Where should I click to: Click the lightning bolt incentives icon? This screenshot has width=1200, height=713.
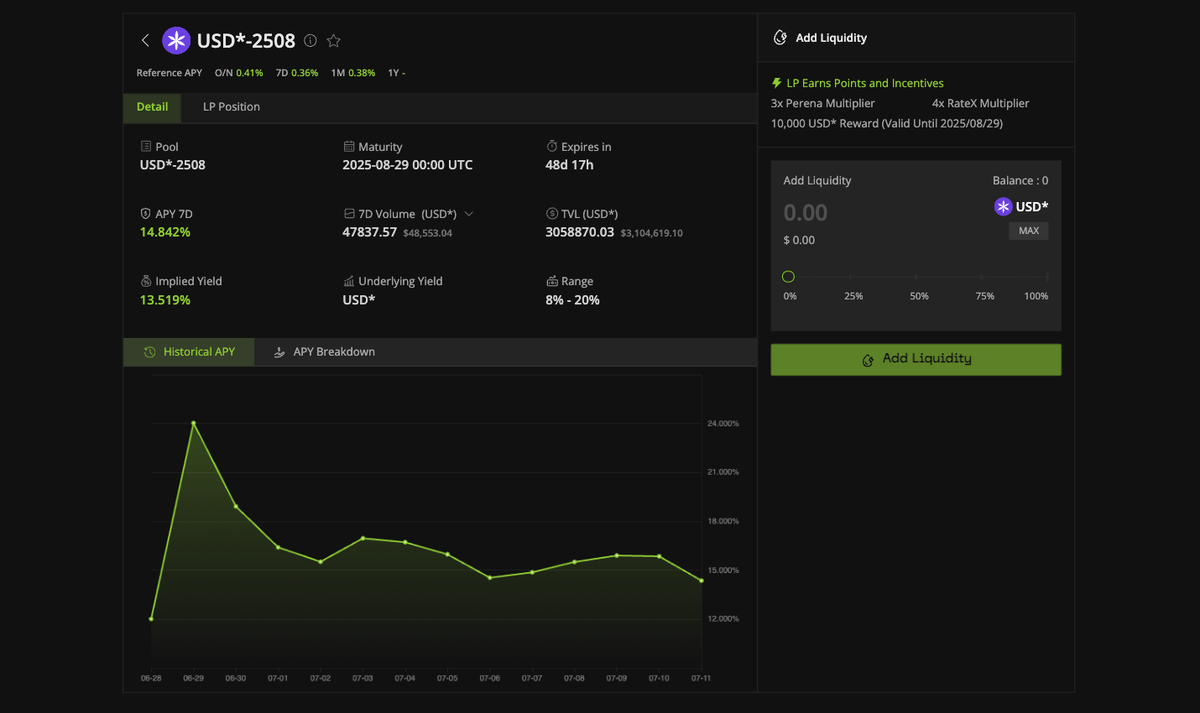(x=777, y=83)
